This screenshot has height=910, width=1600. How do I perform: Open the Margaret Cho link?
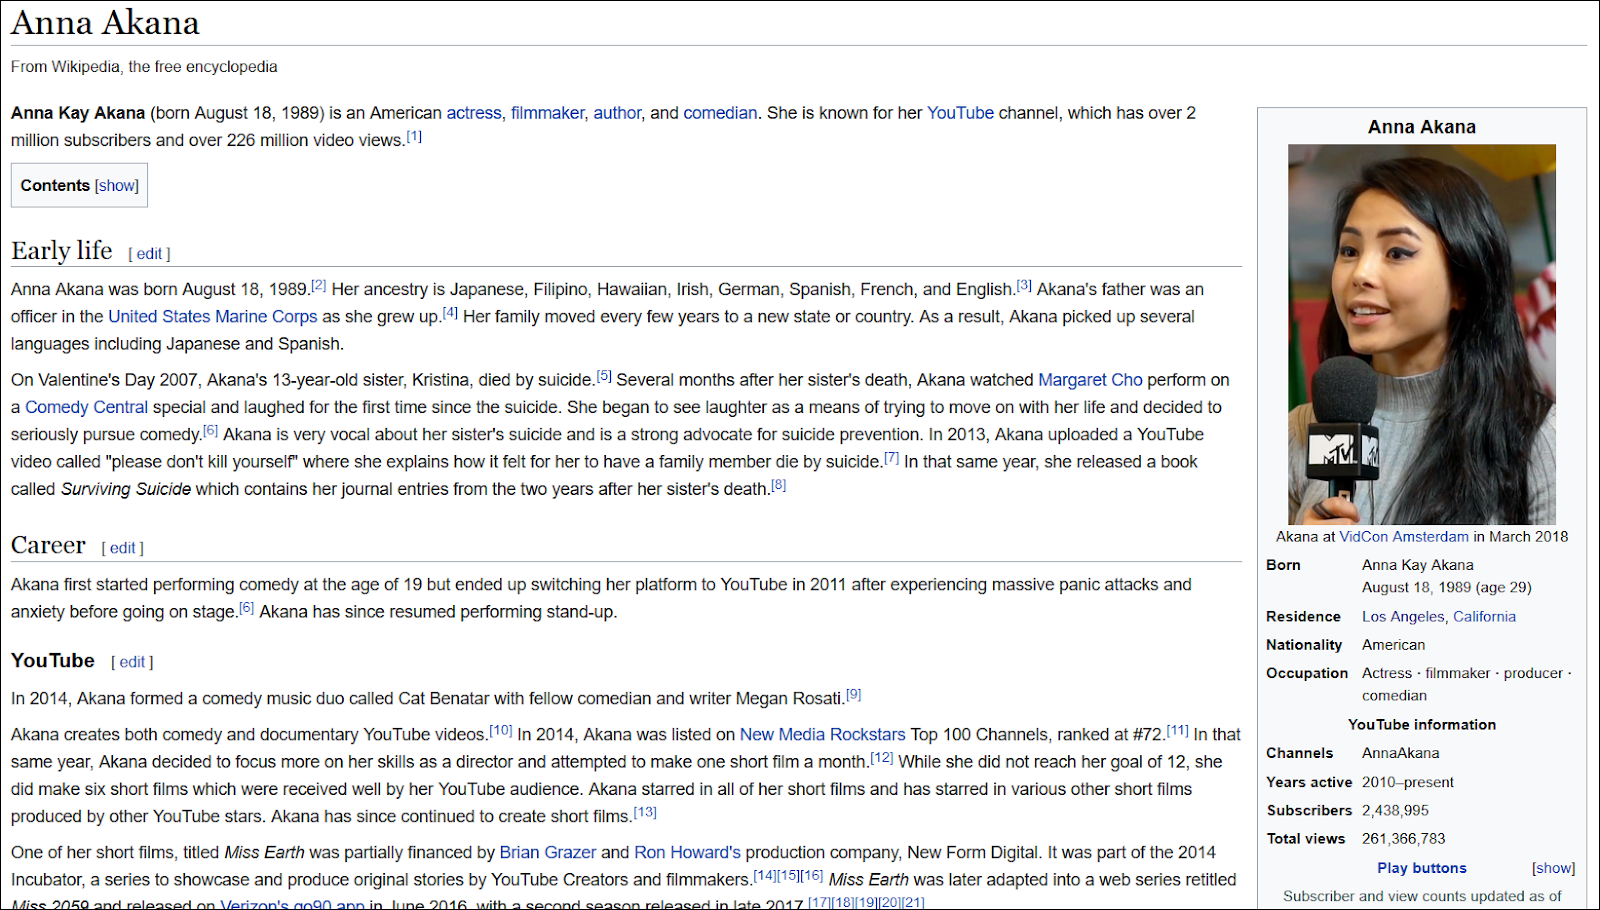click(1090, 380)
